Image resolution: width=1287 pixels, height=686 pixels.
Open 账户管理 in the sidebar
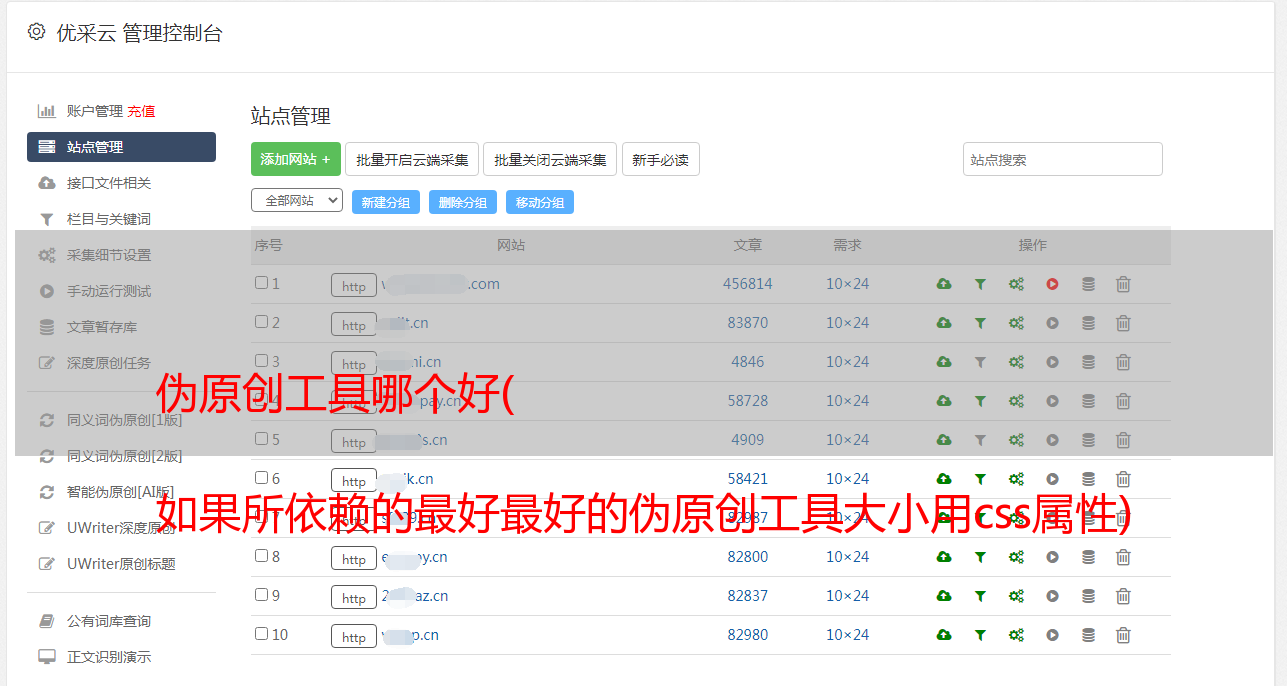(94, 111)
